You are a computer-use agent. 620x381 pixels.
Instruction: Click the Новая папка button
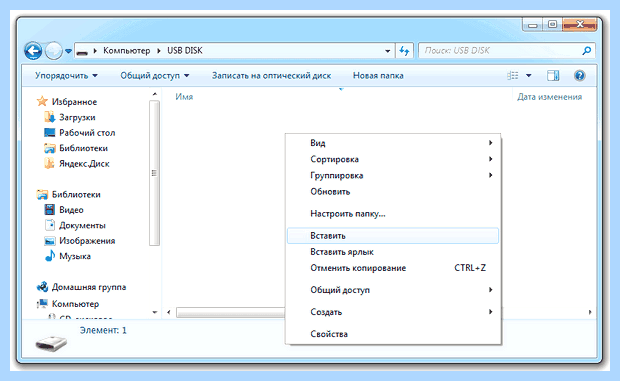[x=378, y=75]
